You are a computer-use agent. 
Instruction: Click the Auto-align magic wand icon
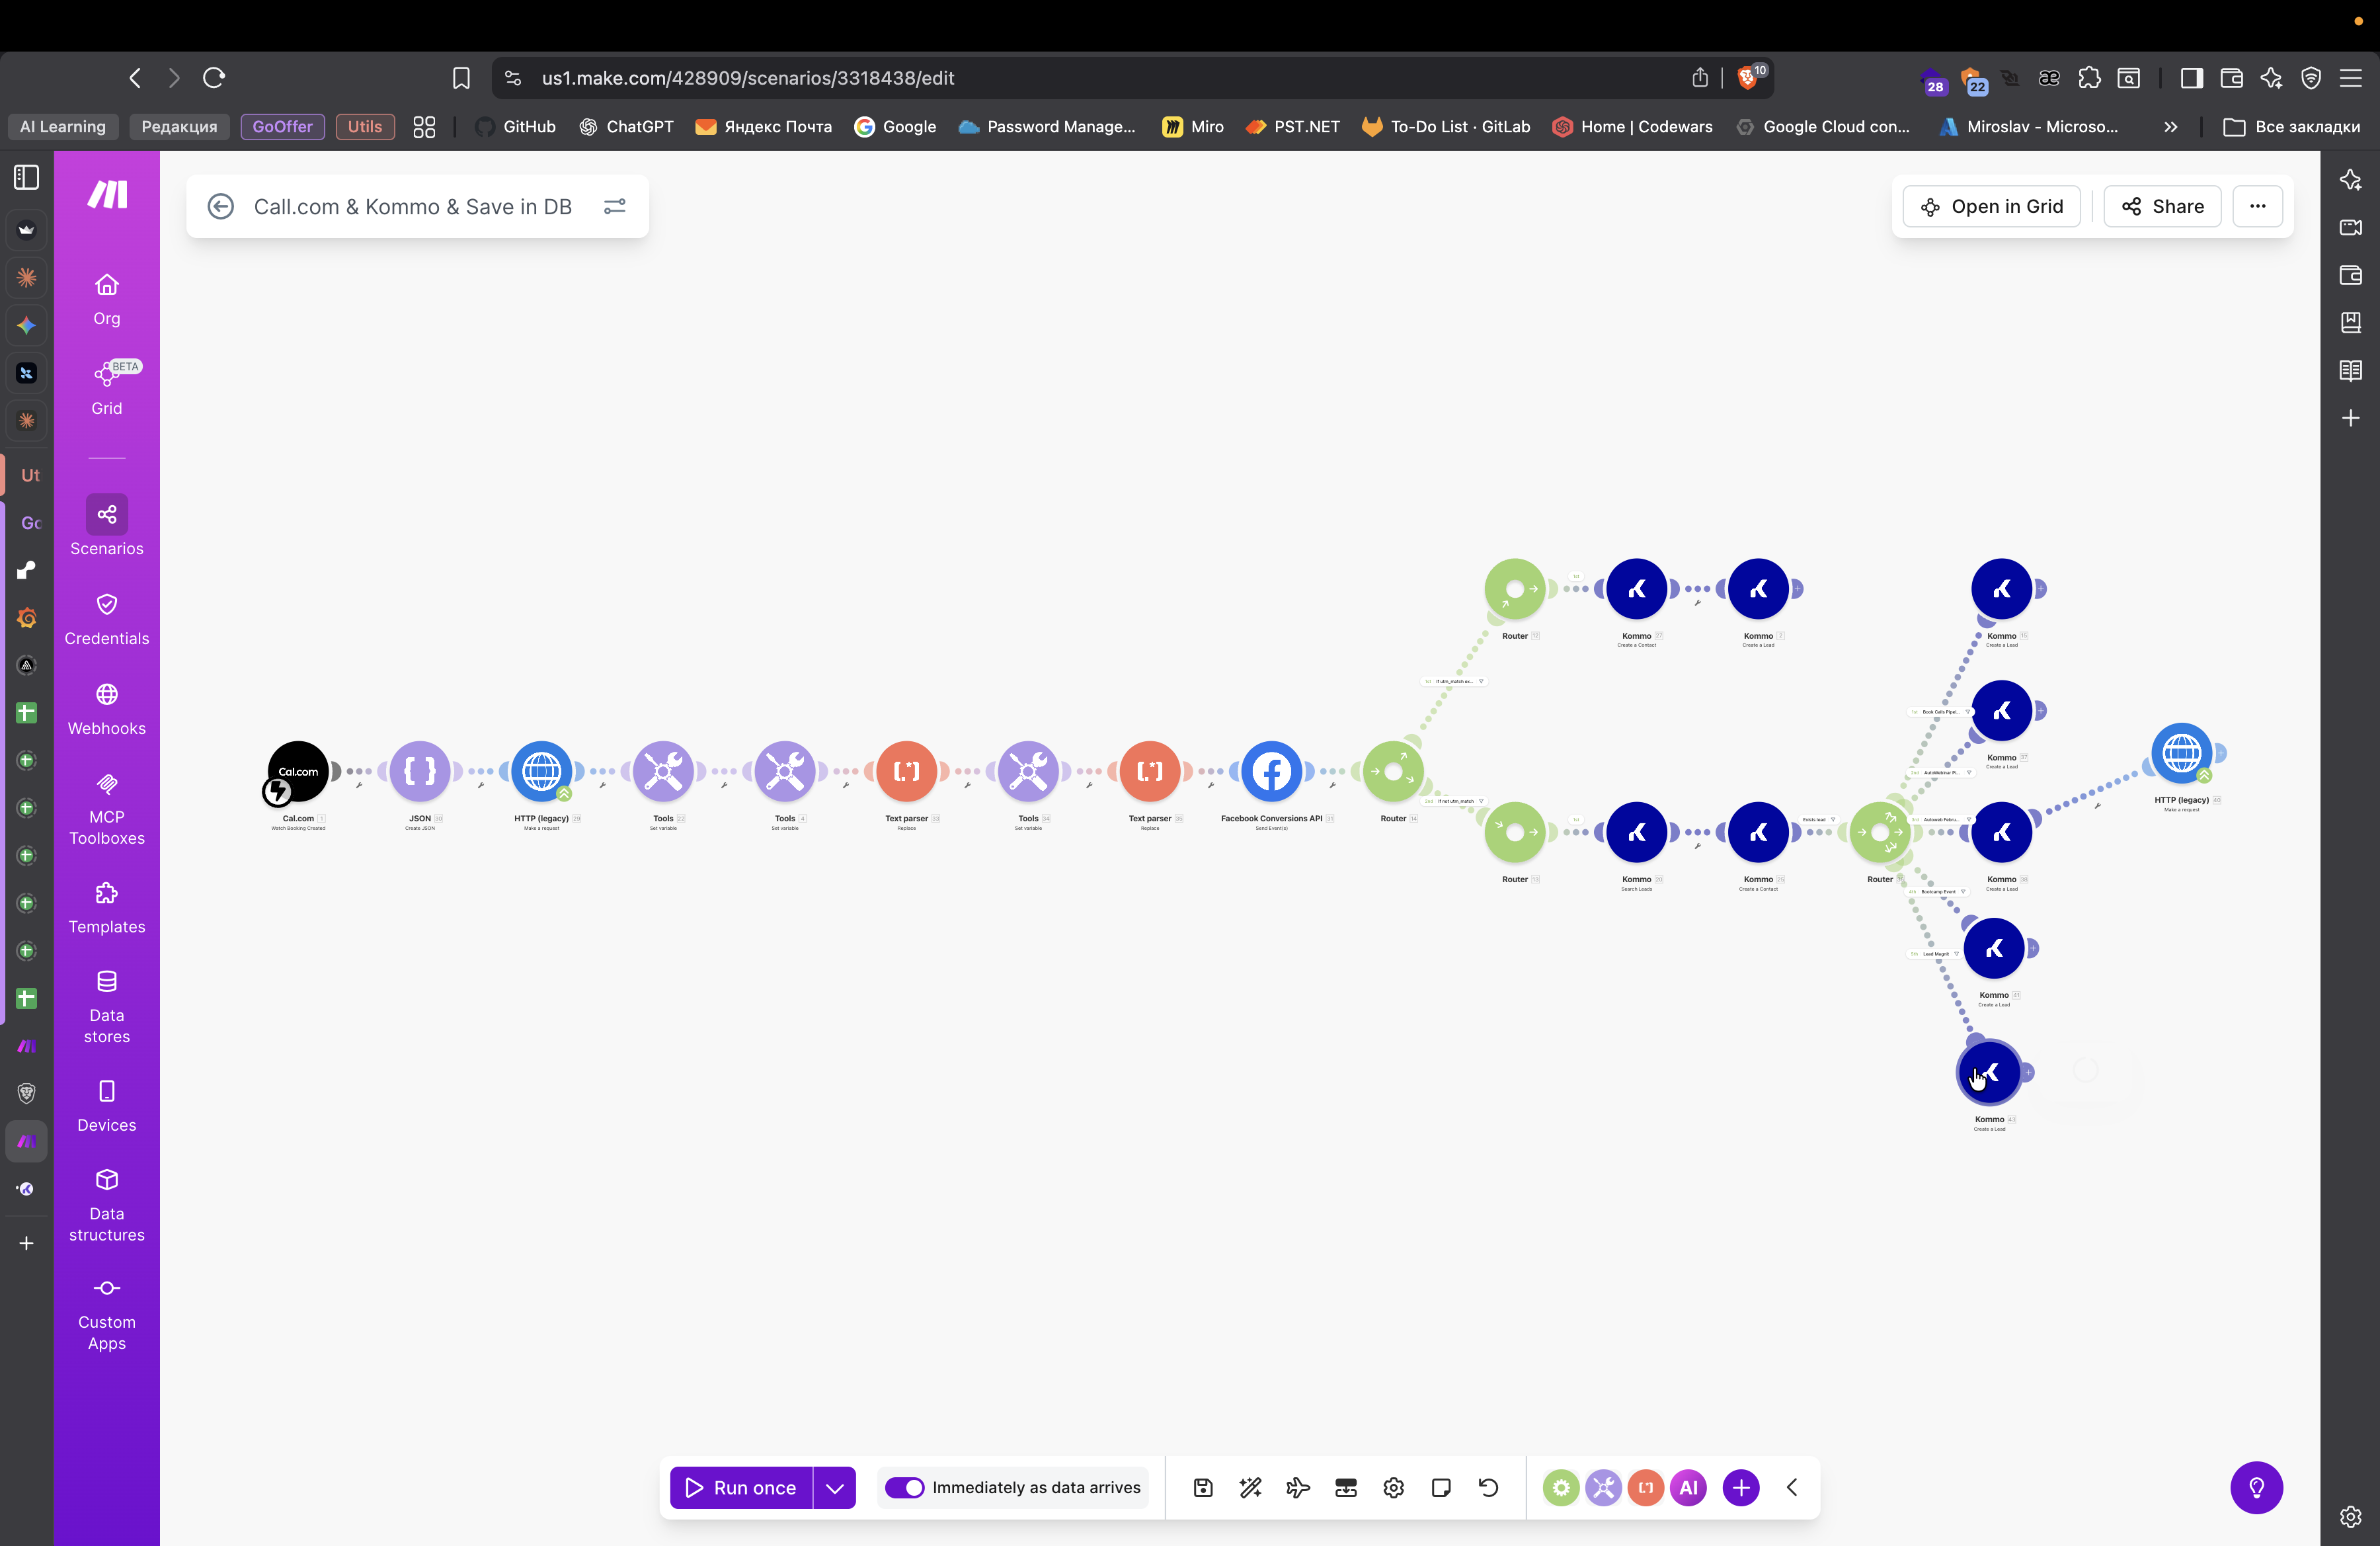point(1250,1487)
